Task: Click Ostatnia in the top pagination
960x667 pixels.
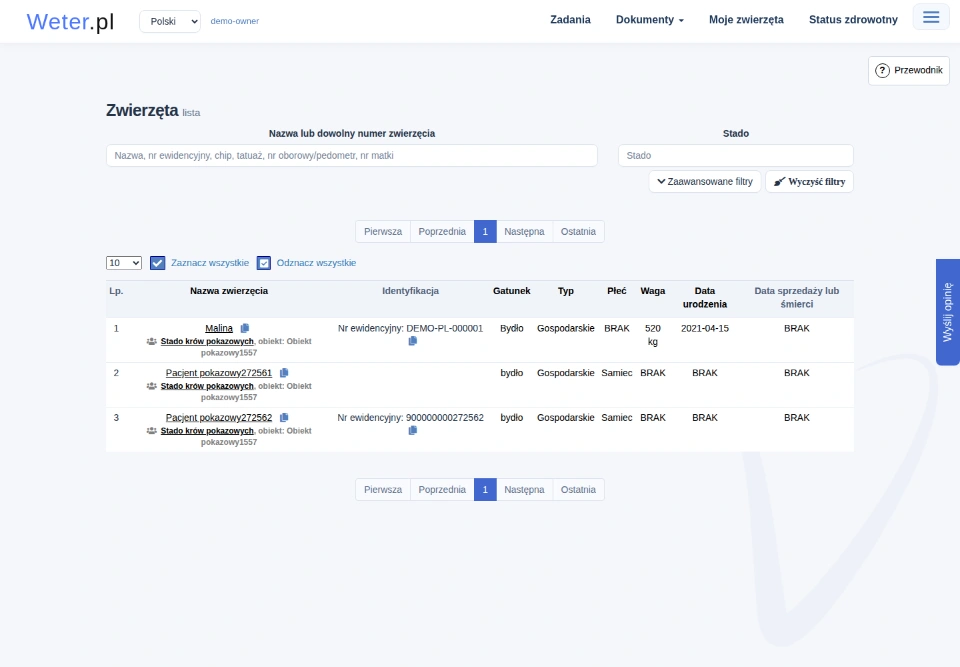Action: click(578, 232)
